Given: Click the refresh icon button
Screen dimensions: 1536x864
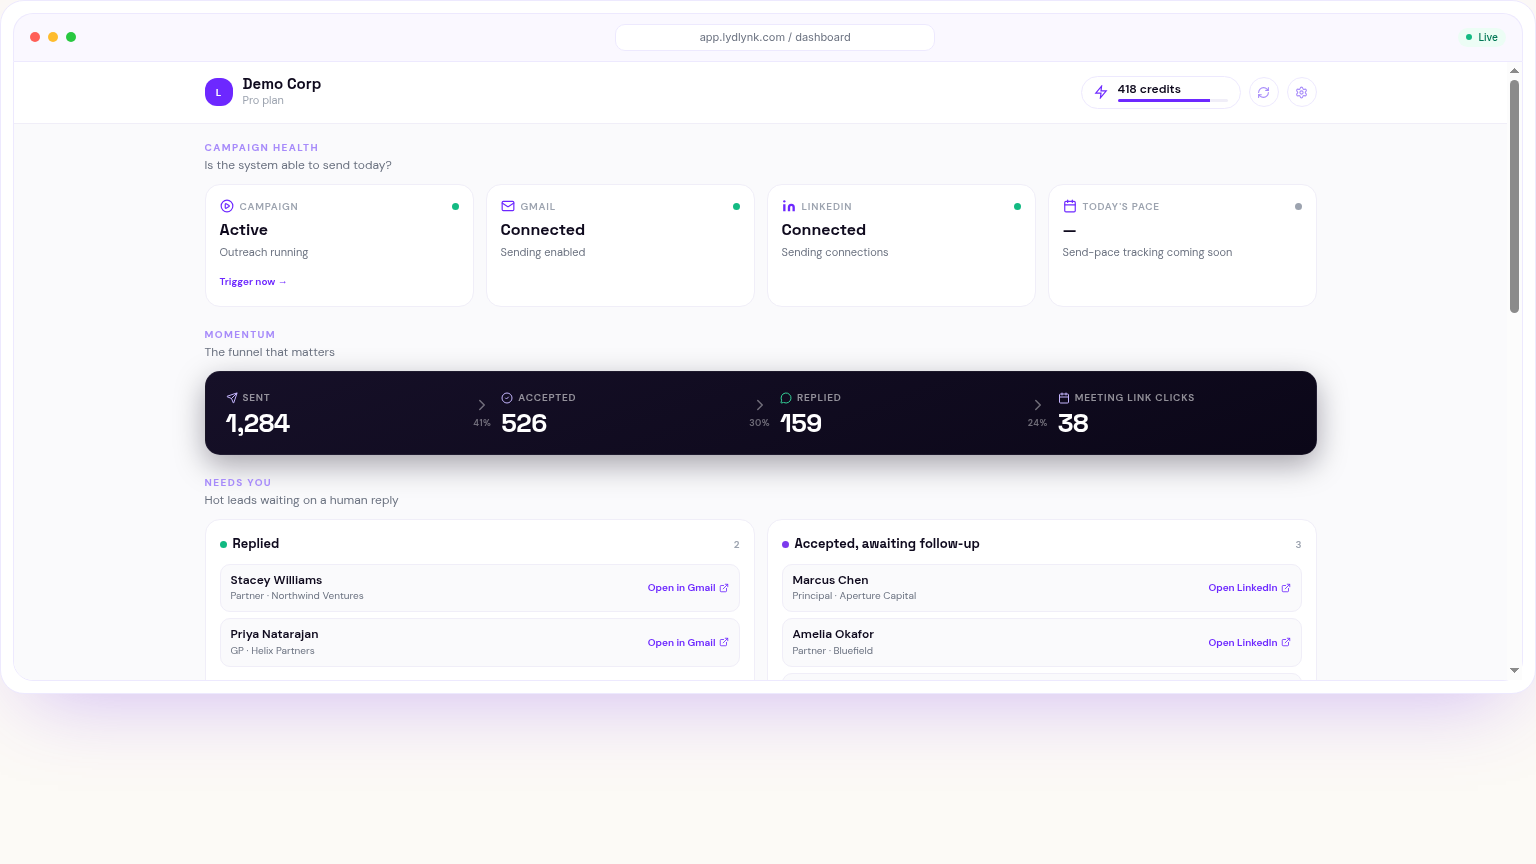Looking at the screenshot, I should 1264,92.
